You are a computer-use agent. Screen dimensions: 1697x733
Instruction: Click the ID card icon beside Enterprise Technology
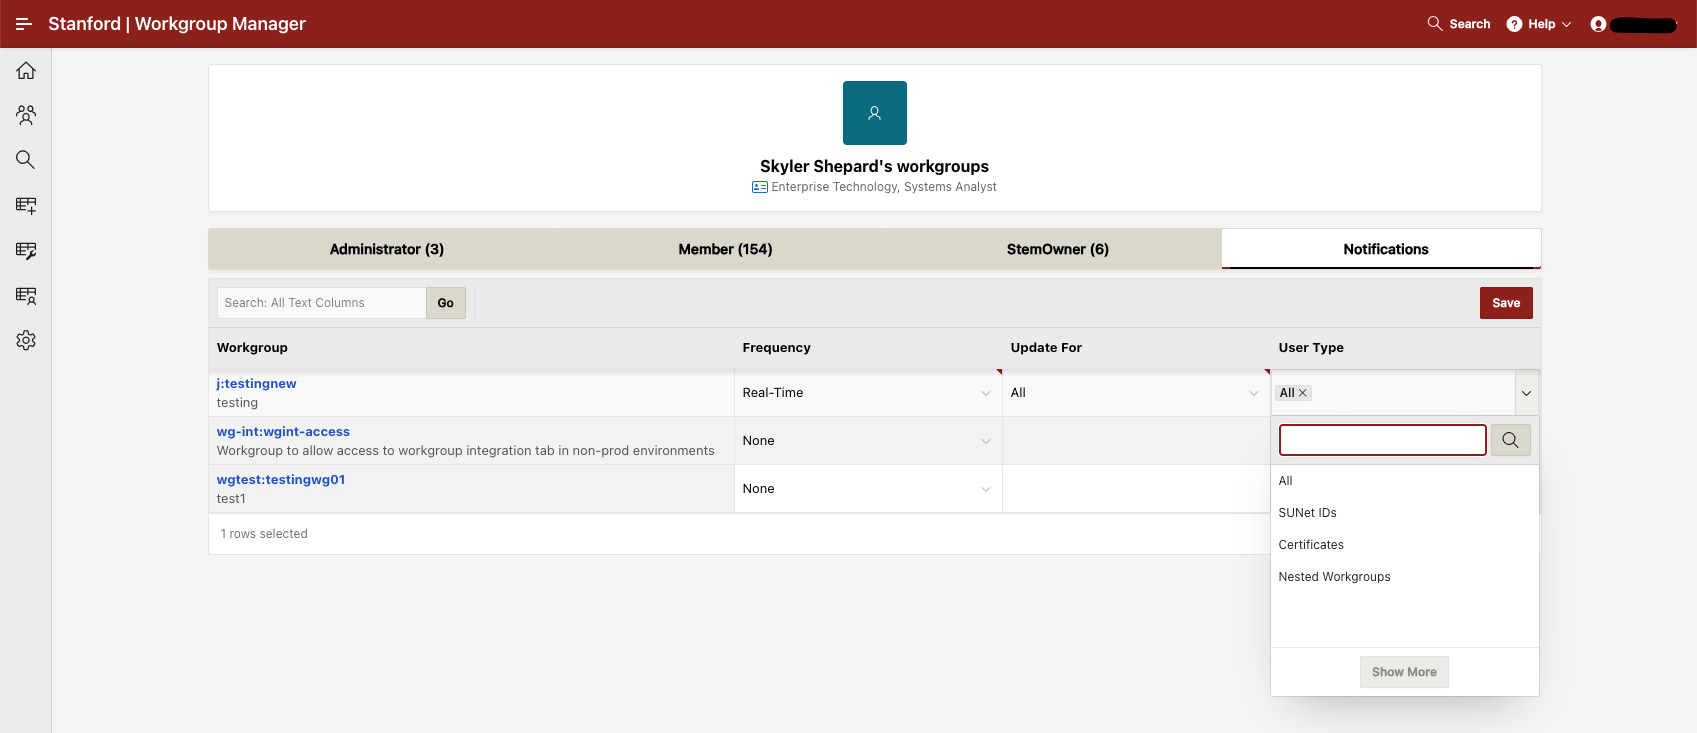(x=760, y=187)
